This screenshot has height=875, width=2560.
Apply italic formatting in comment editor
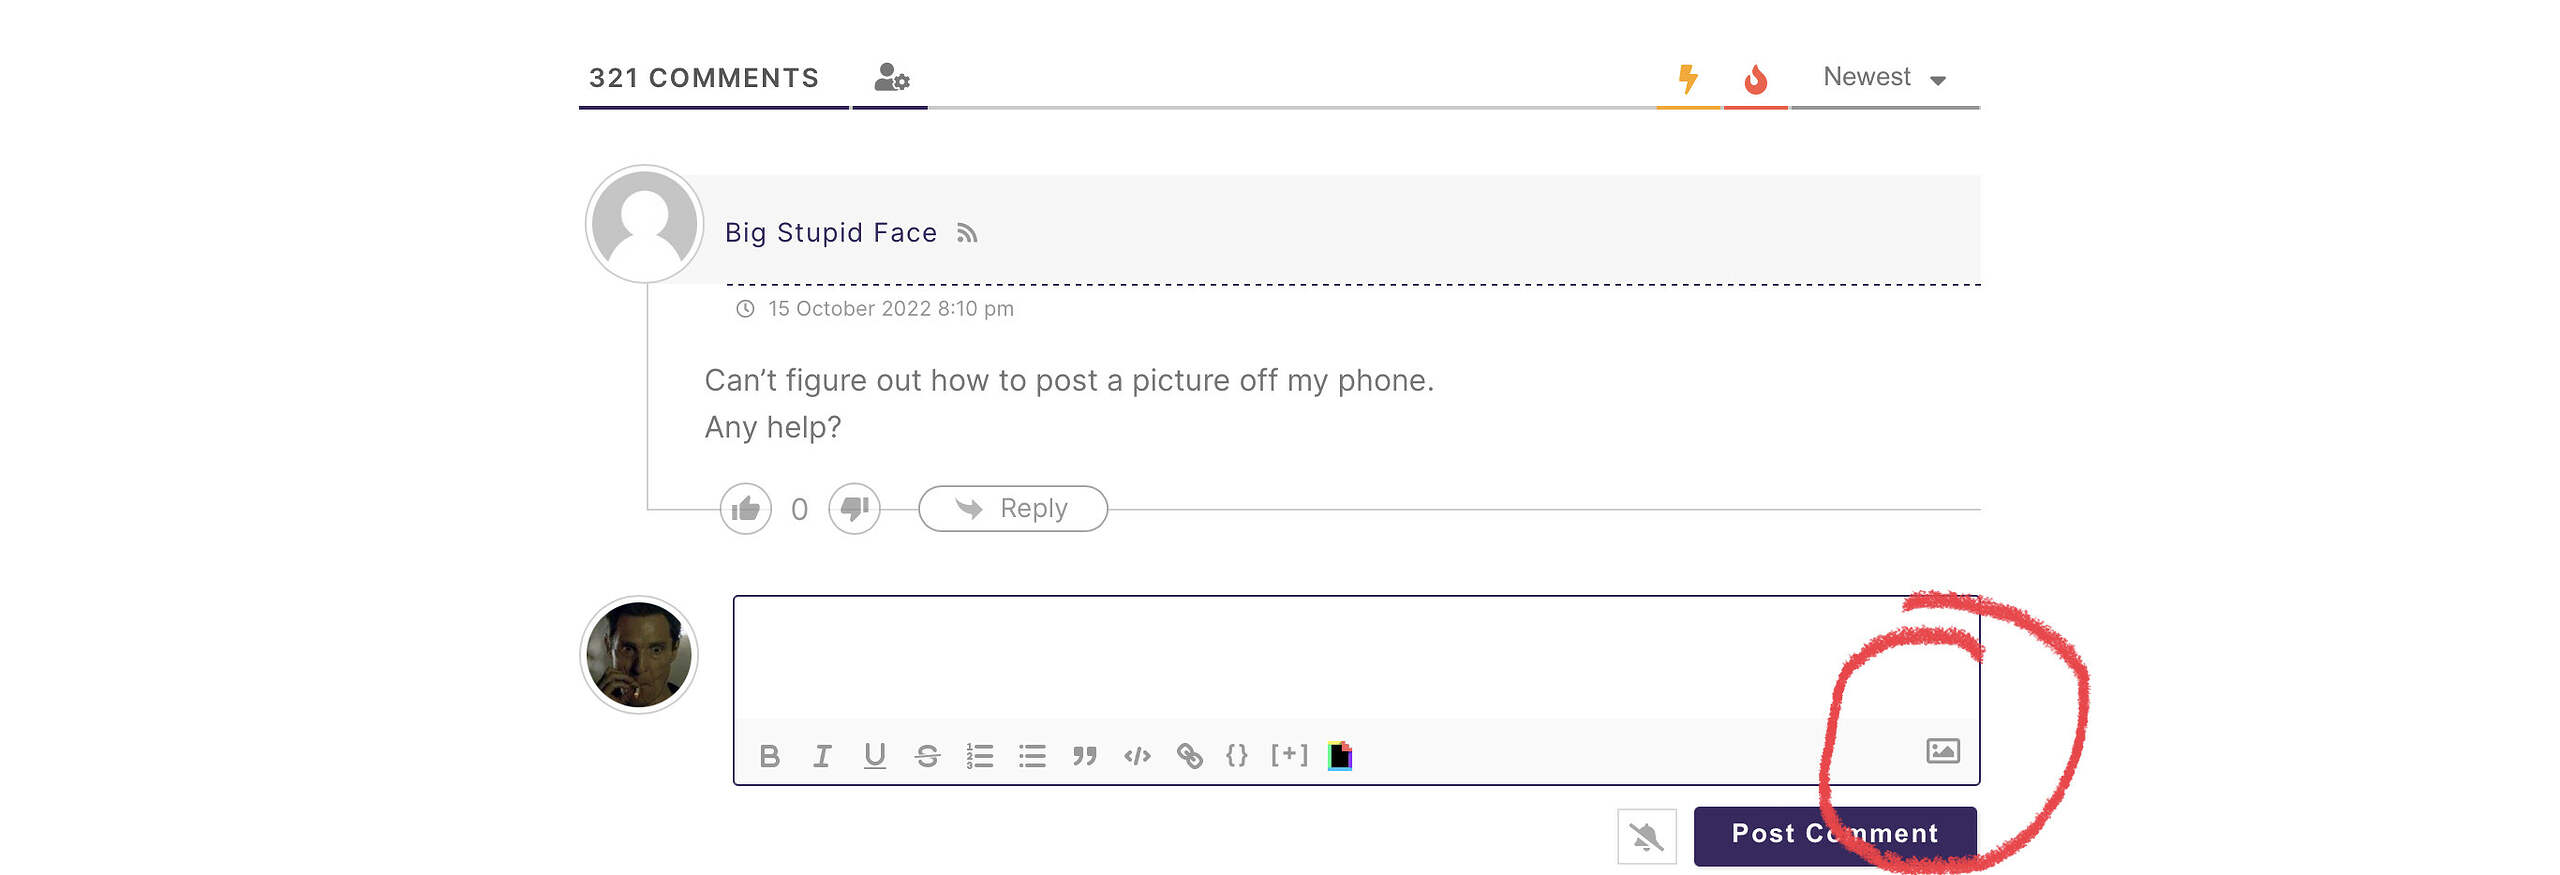[822, 756]
